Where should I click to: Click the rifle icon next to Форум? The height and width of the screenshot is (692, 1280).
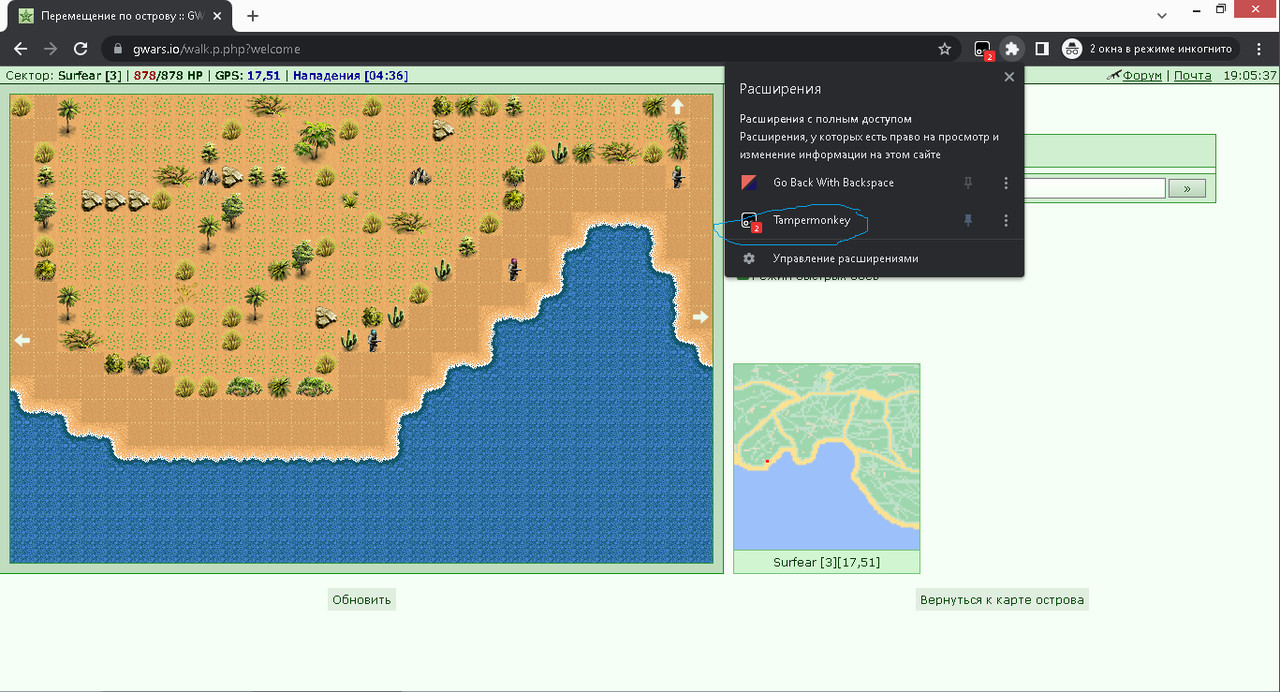click(1113, 75)
